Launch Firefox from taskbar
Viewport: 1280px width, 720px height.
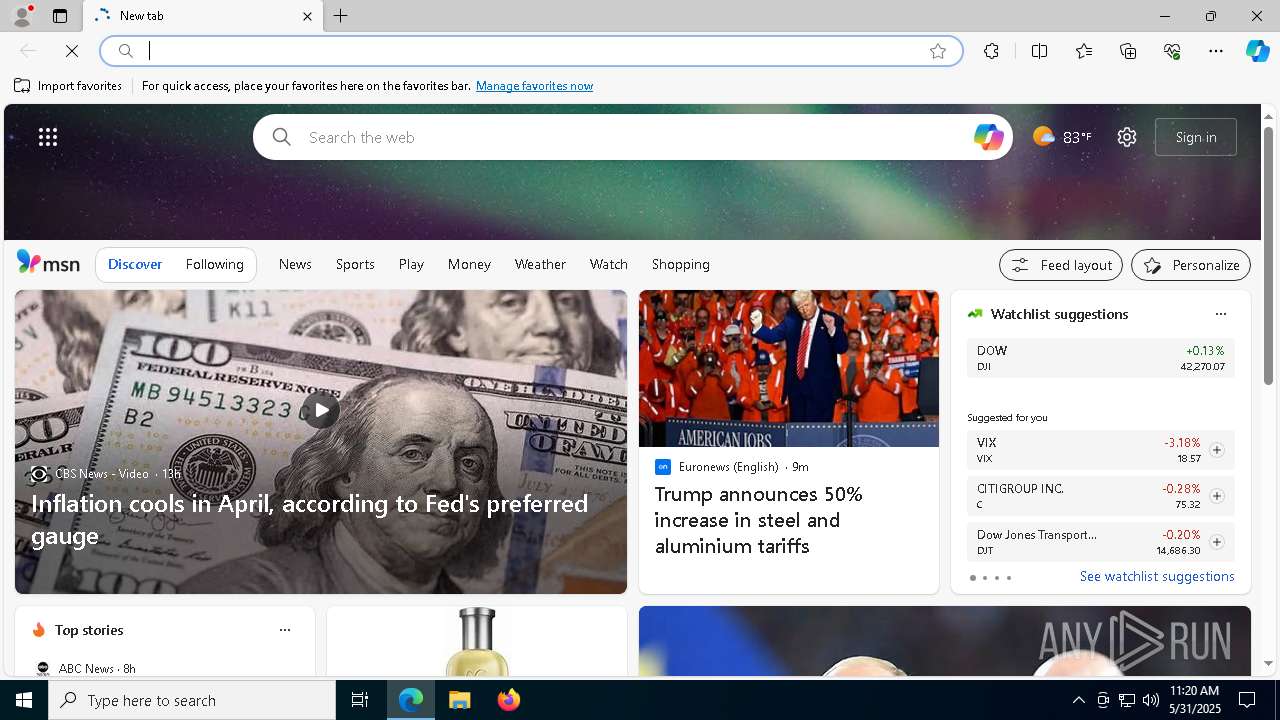click(x=509, y=700)
